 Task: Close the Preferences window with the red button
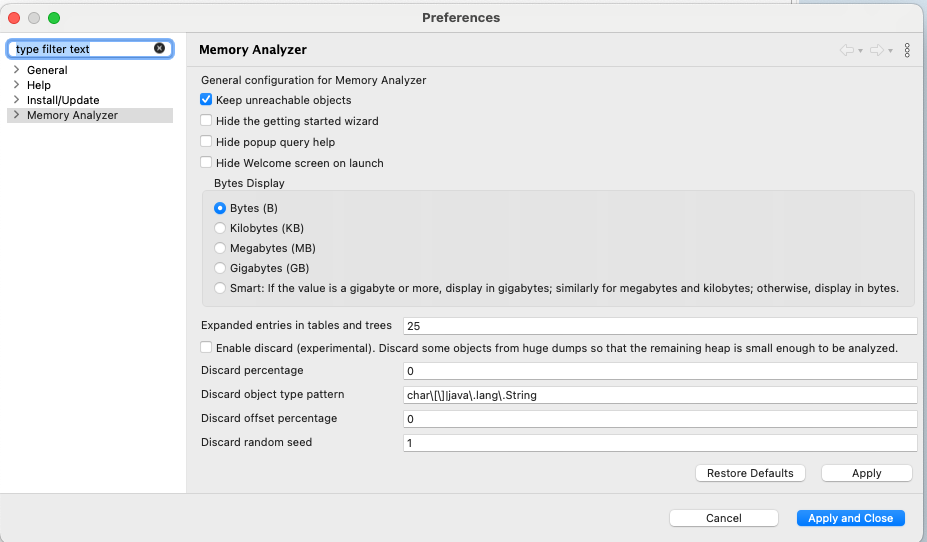14,18
